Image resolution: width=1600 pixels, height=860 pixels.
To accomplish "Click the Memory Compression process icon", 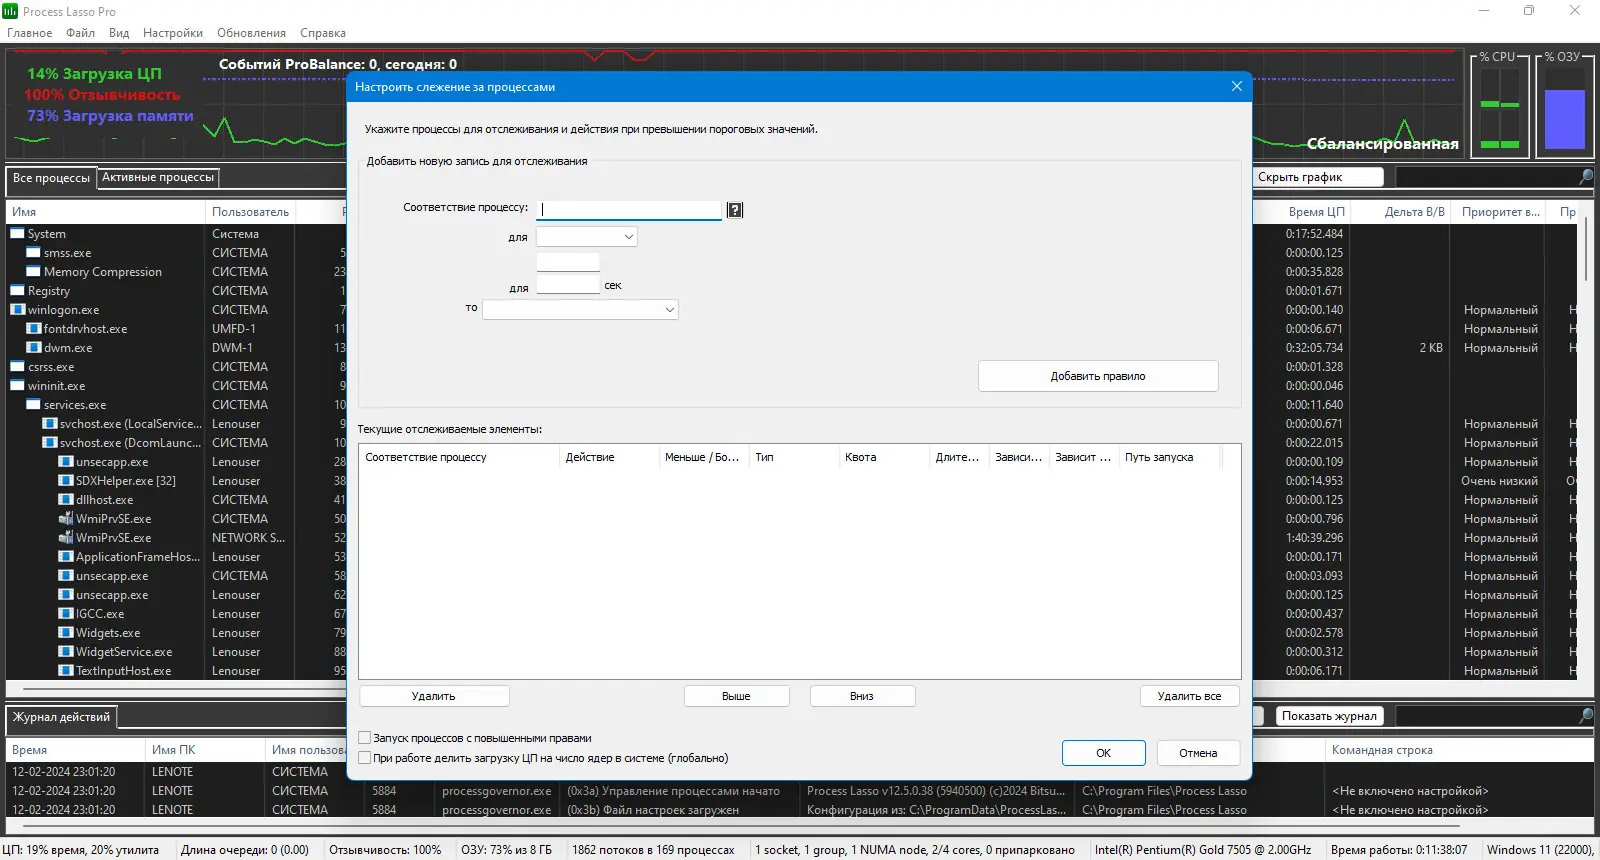I will pos(33,272).
